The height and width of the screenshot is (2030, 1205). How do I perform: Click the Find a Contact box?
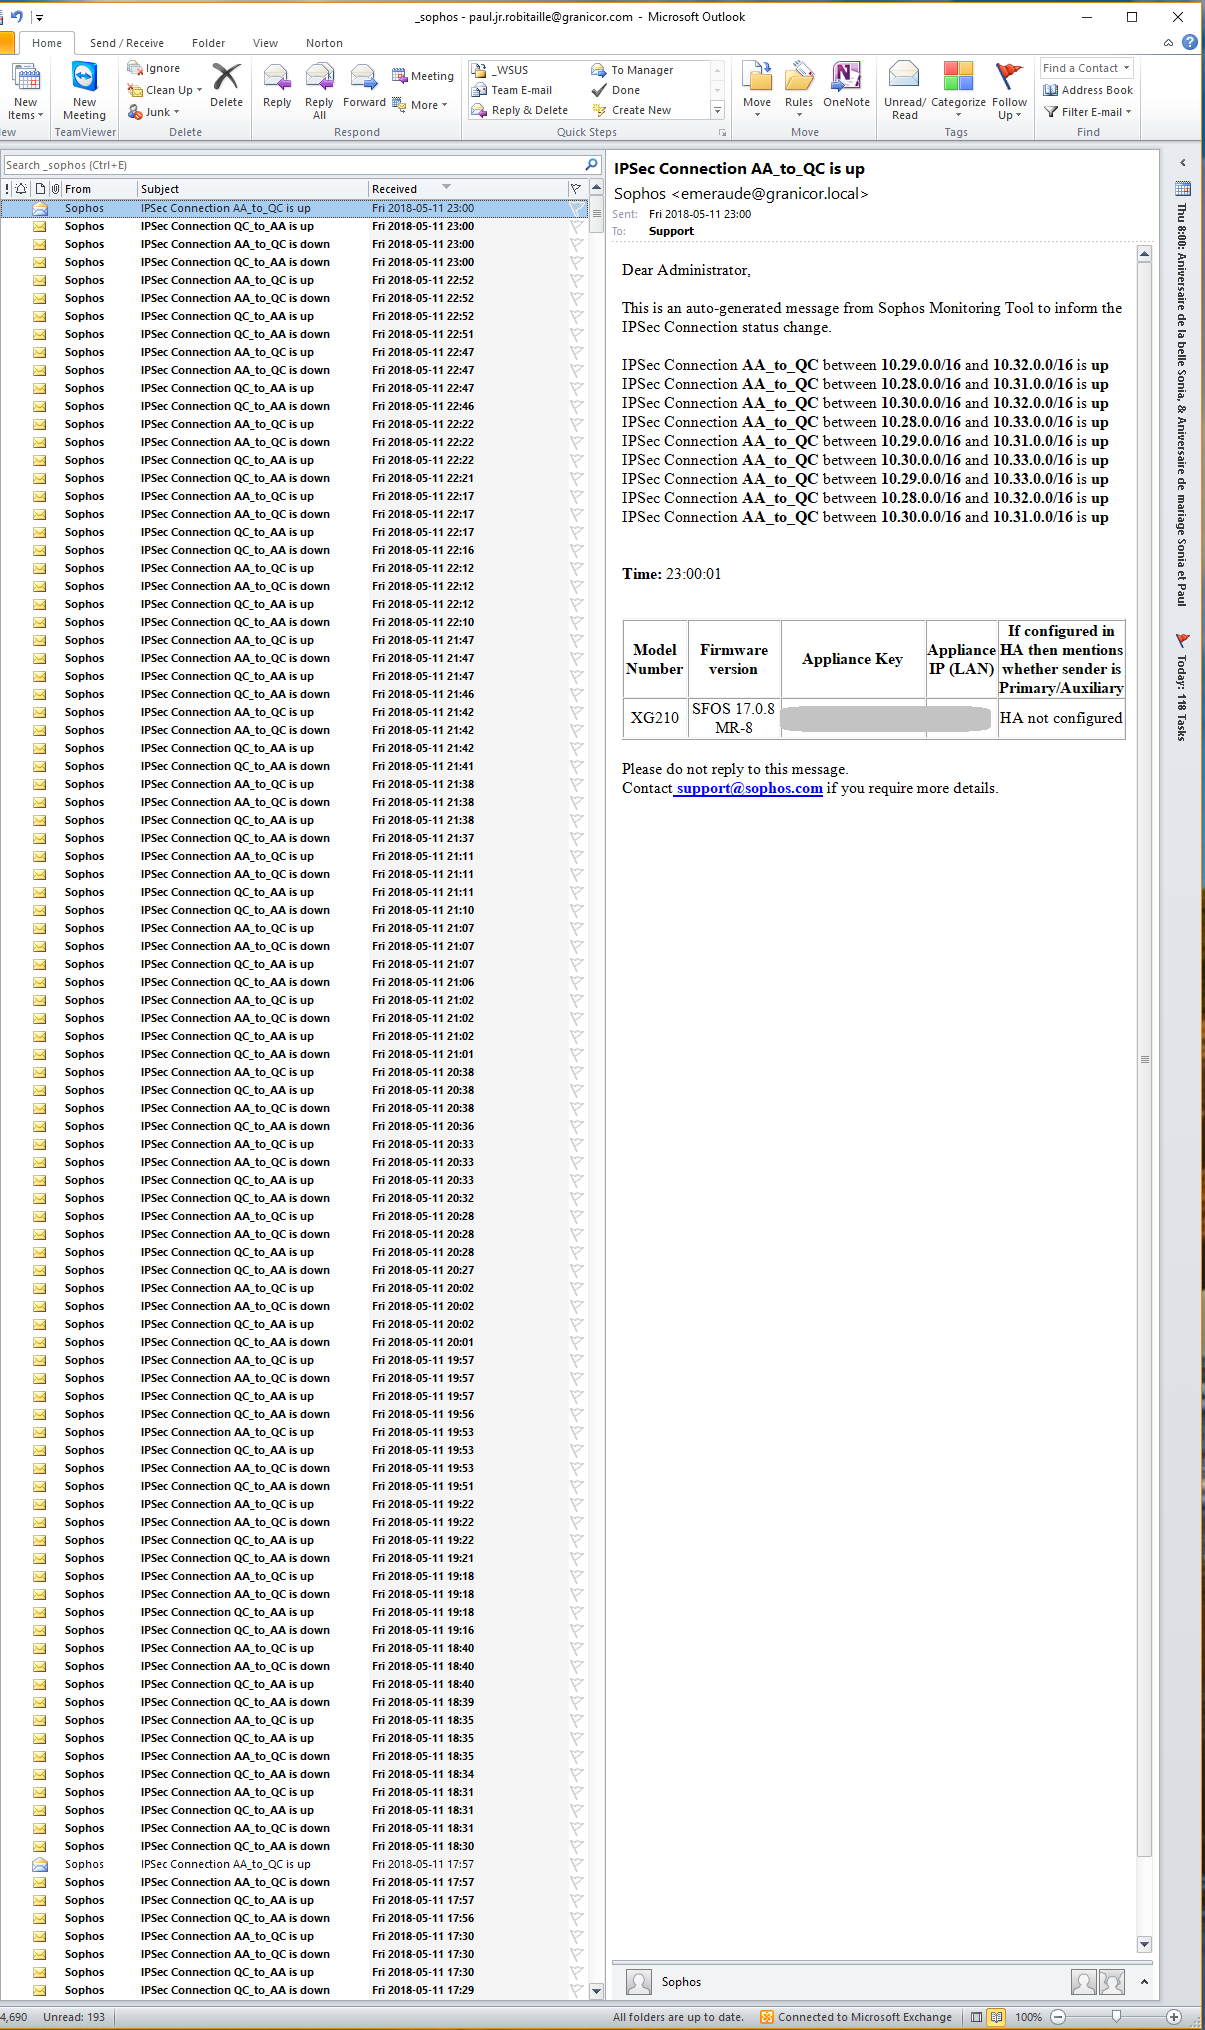[x=1086, y=68]
